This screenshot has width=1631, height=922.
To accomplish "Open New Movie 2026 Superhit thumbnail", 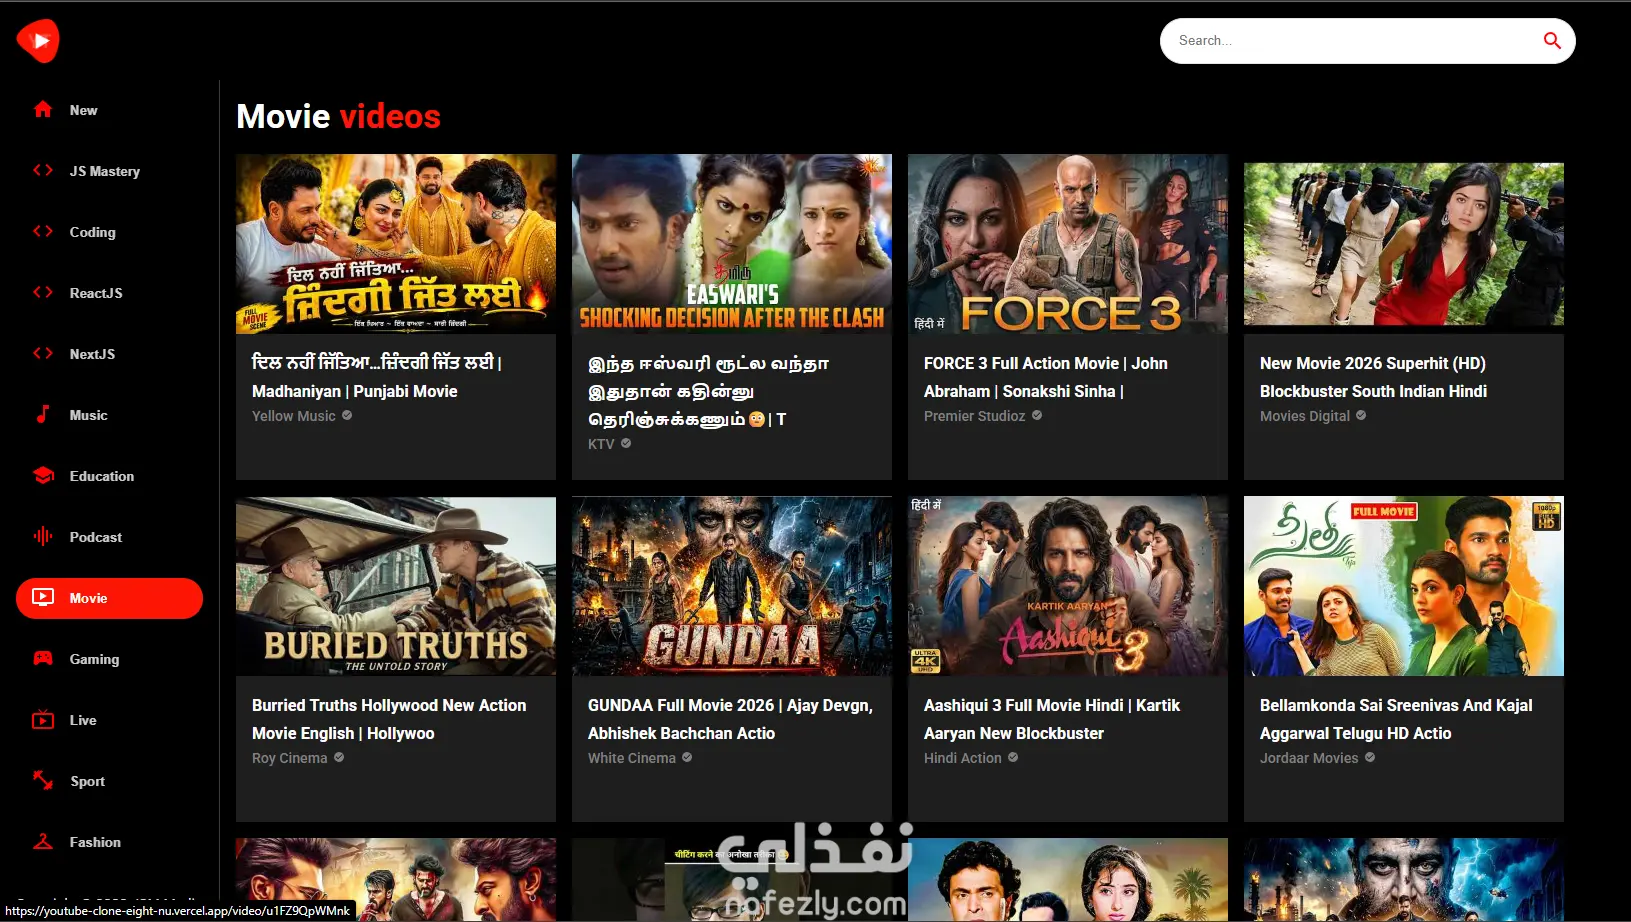I will pyautogui.click(x=1404, y=244).
